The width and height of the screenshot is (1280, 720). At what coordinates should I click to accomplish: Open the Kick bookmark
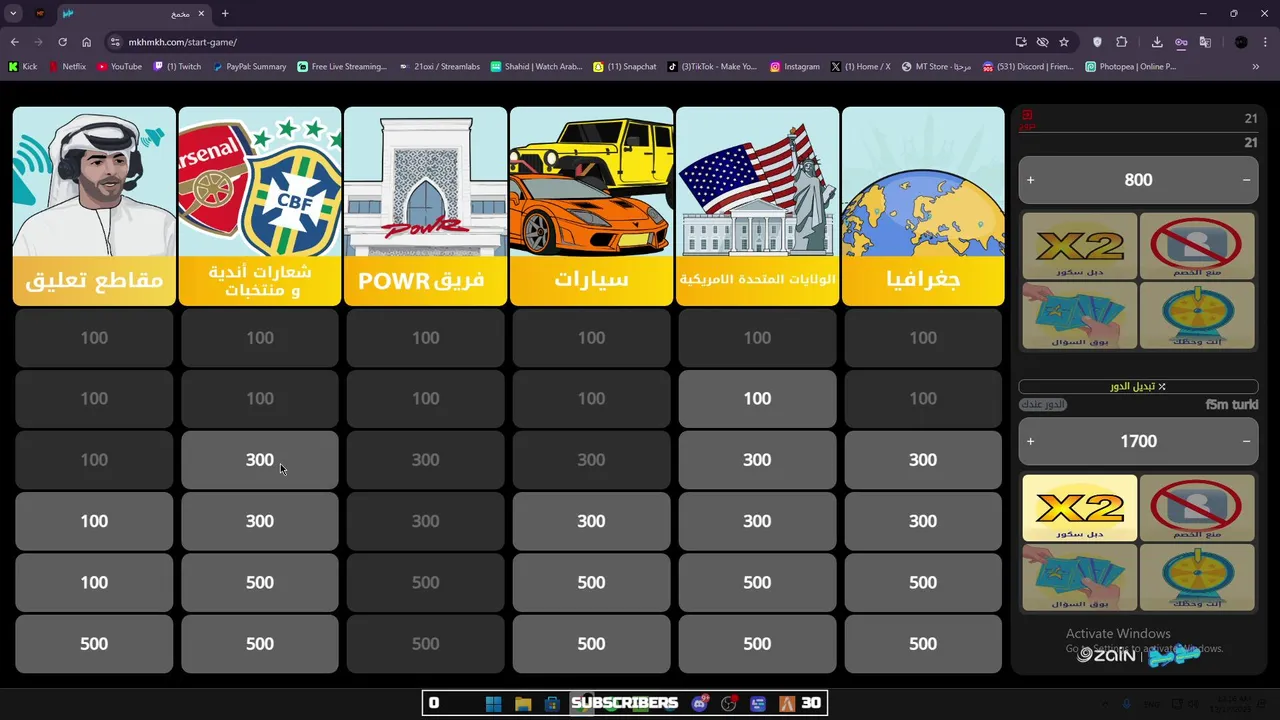23,67
